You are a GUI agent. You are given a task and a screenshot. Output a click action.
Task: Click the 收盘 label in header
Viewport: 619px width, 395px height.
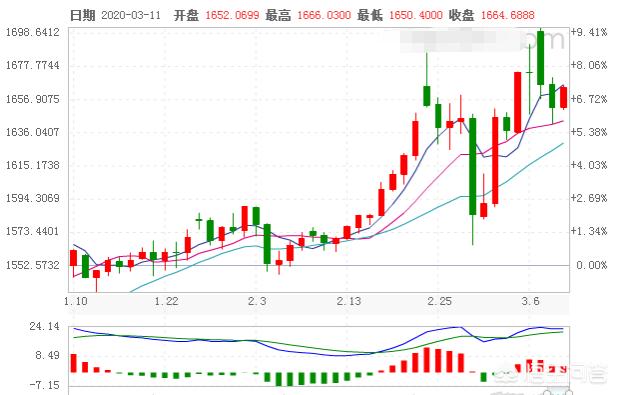pyautogui.click(x=461, y=15)
